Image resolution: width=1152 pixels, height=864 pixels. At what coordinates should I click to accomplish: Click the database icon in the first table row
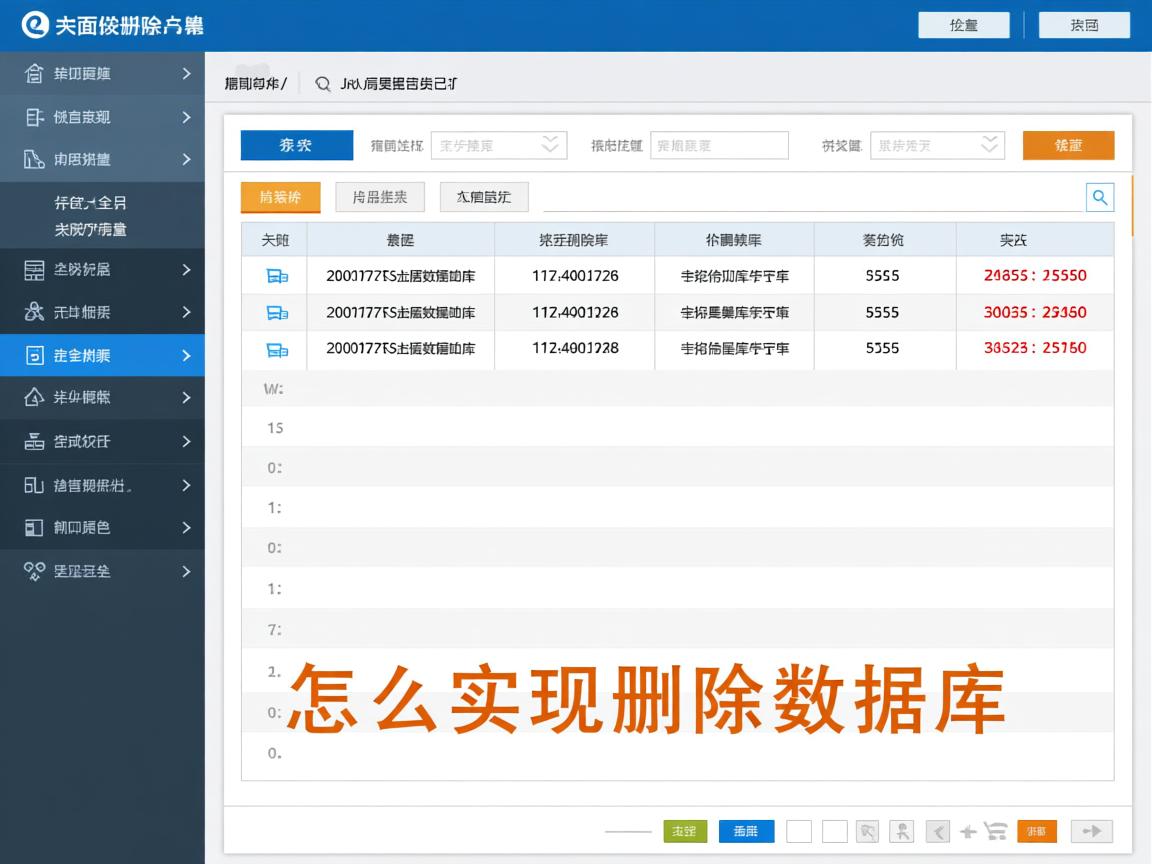coord(273,275)
